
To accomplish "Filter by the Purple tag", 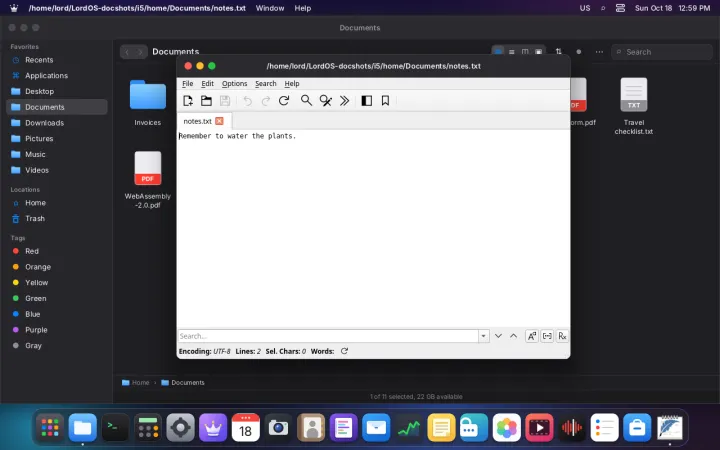I will tap(57, 330).
